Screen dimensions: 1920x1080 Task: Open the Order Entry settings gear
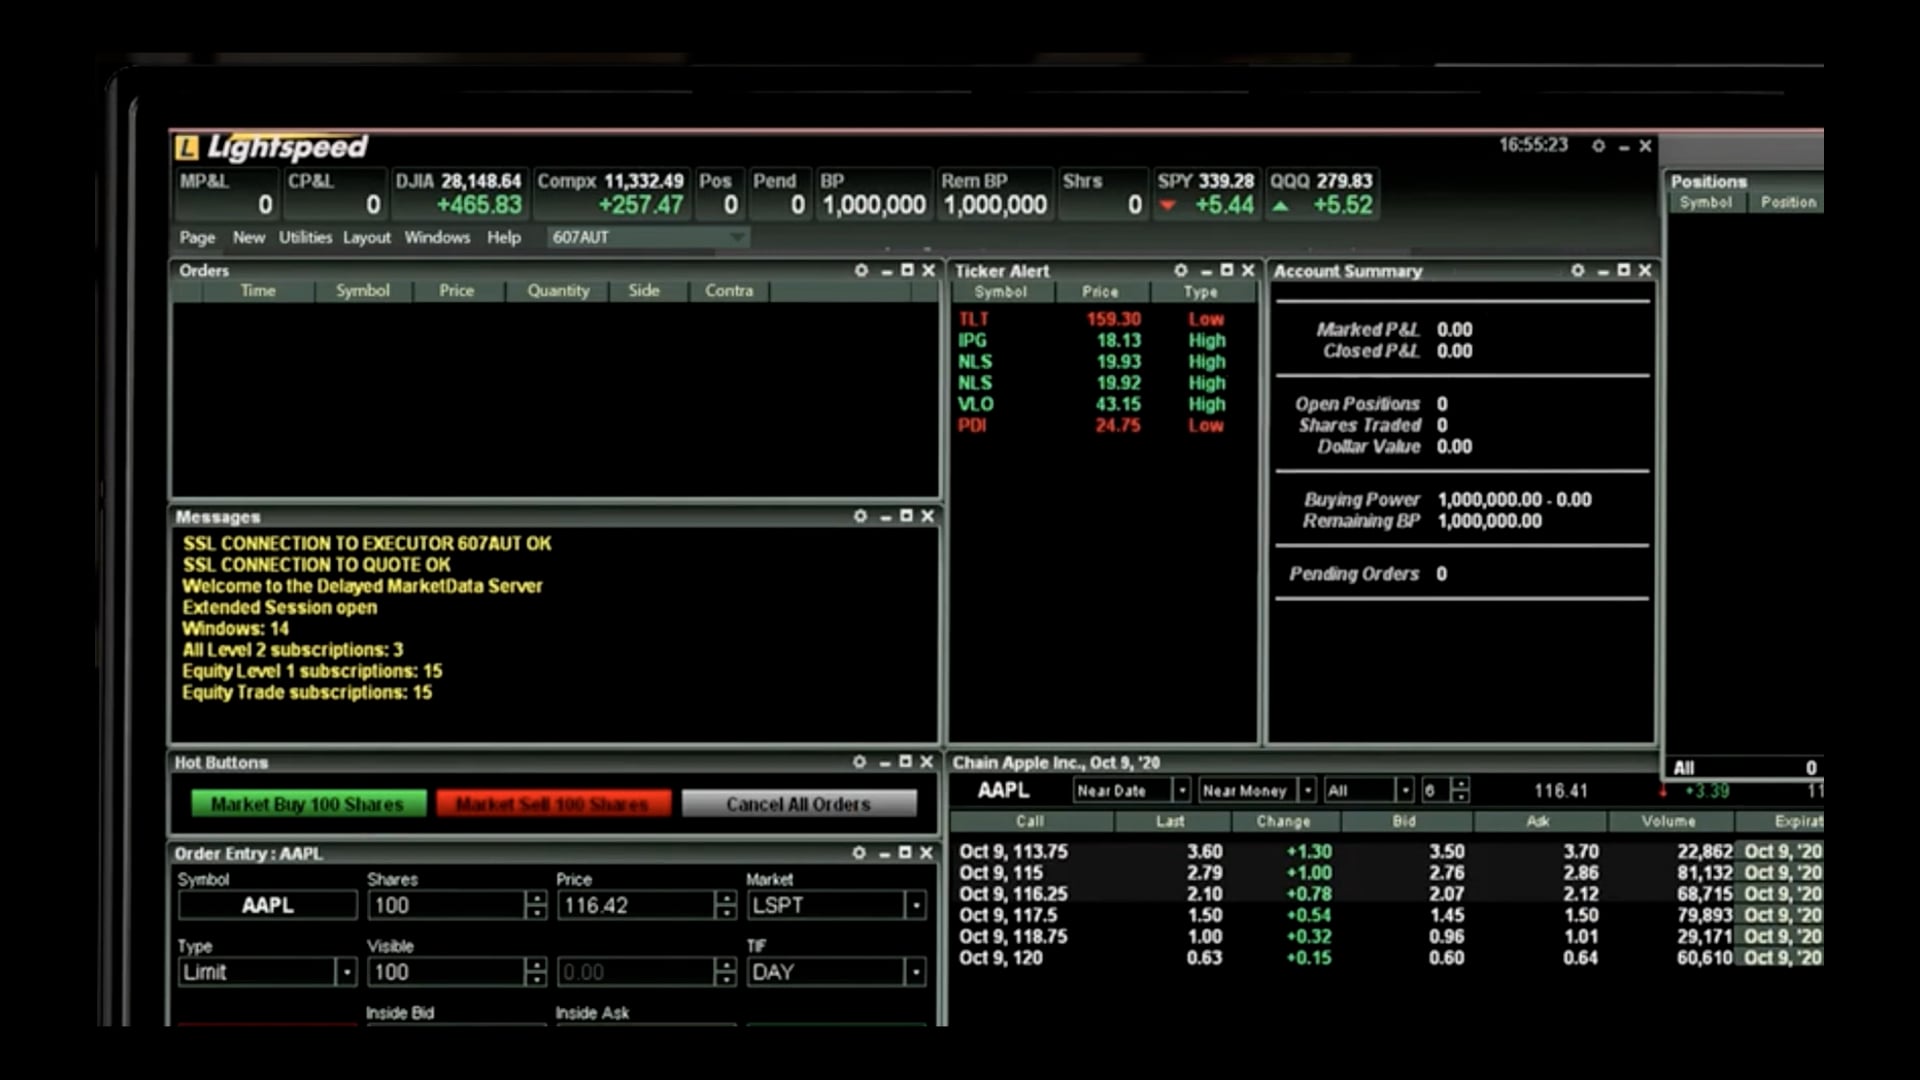[859, 853]
